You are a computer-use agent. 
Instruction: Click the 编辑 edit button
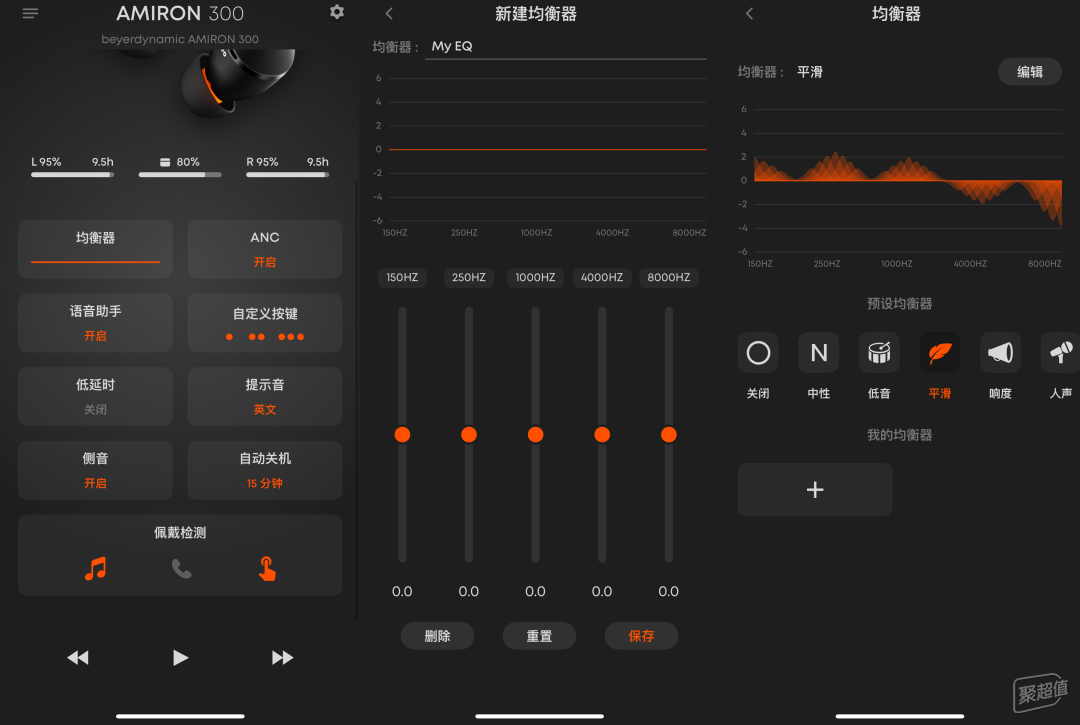click(x=1030, y=72)
